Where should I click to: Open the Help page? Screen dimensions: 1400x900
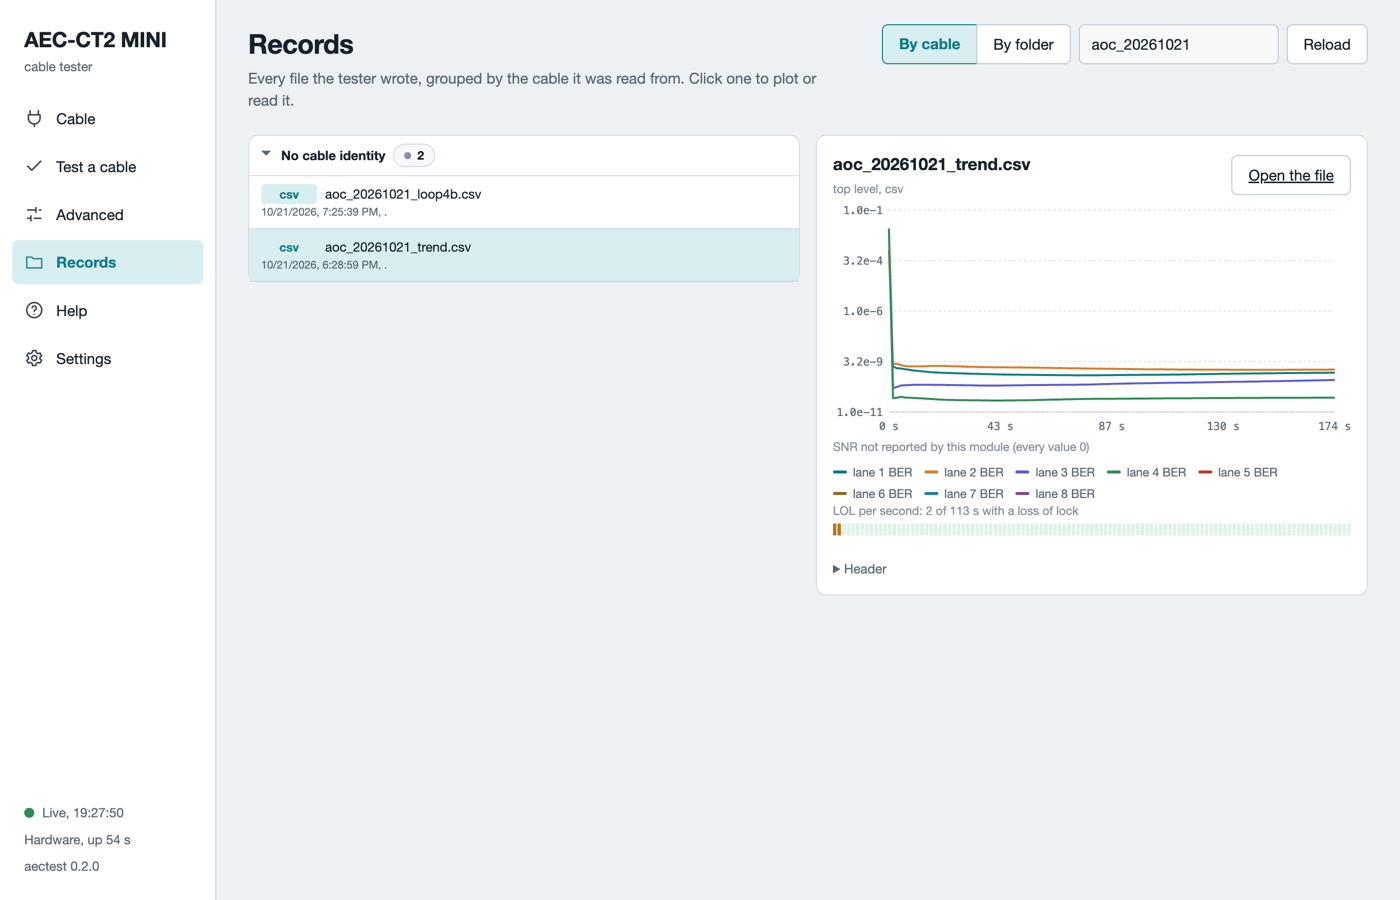click(108, 310)
